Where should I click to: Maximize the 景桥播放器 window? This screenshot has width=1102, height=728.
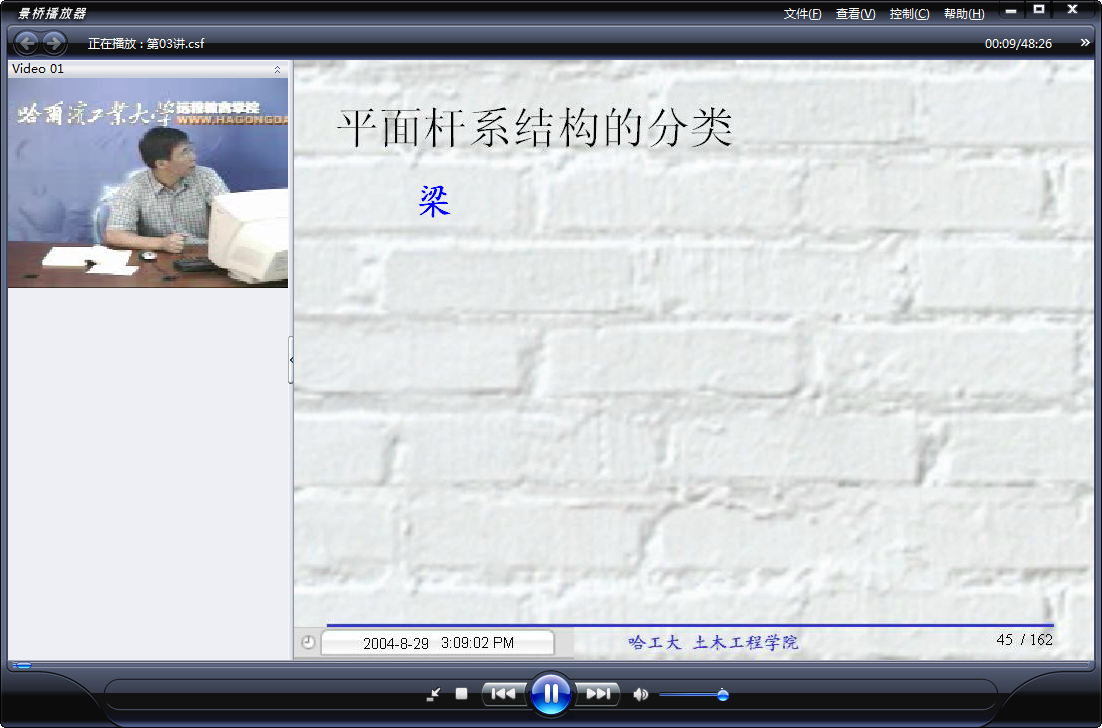(x=1039, y=10)
